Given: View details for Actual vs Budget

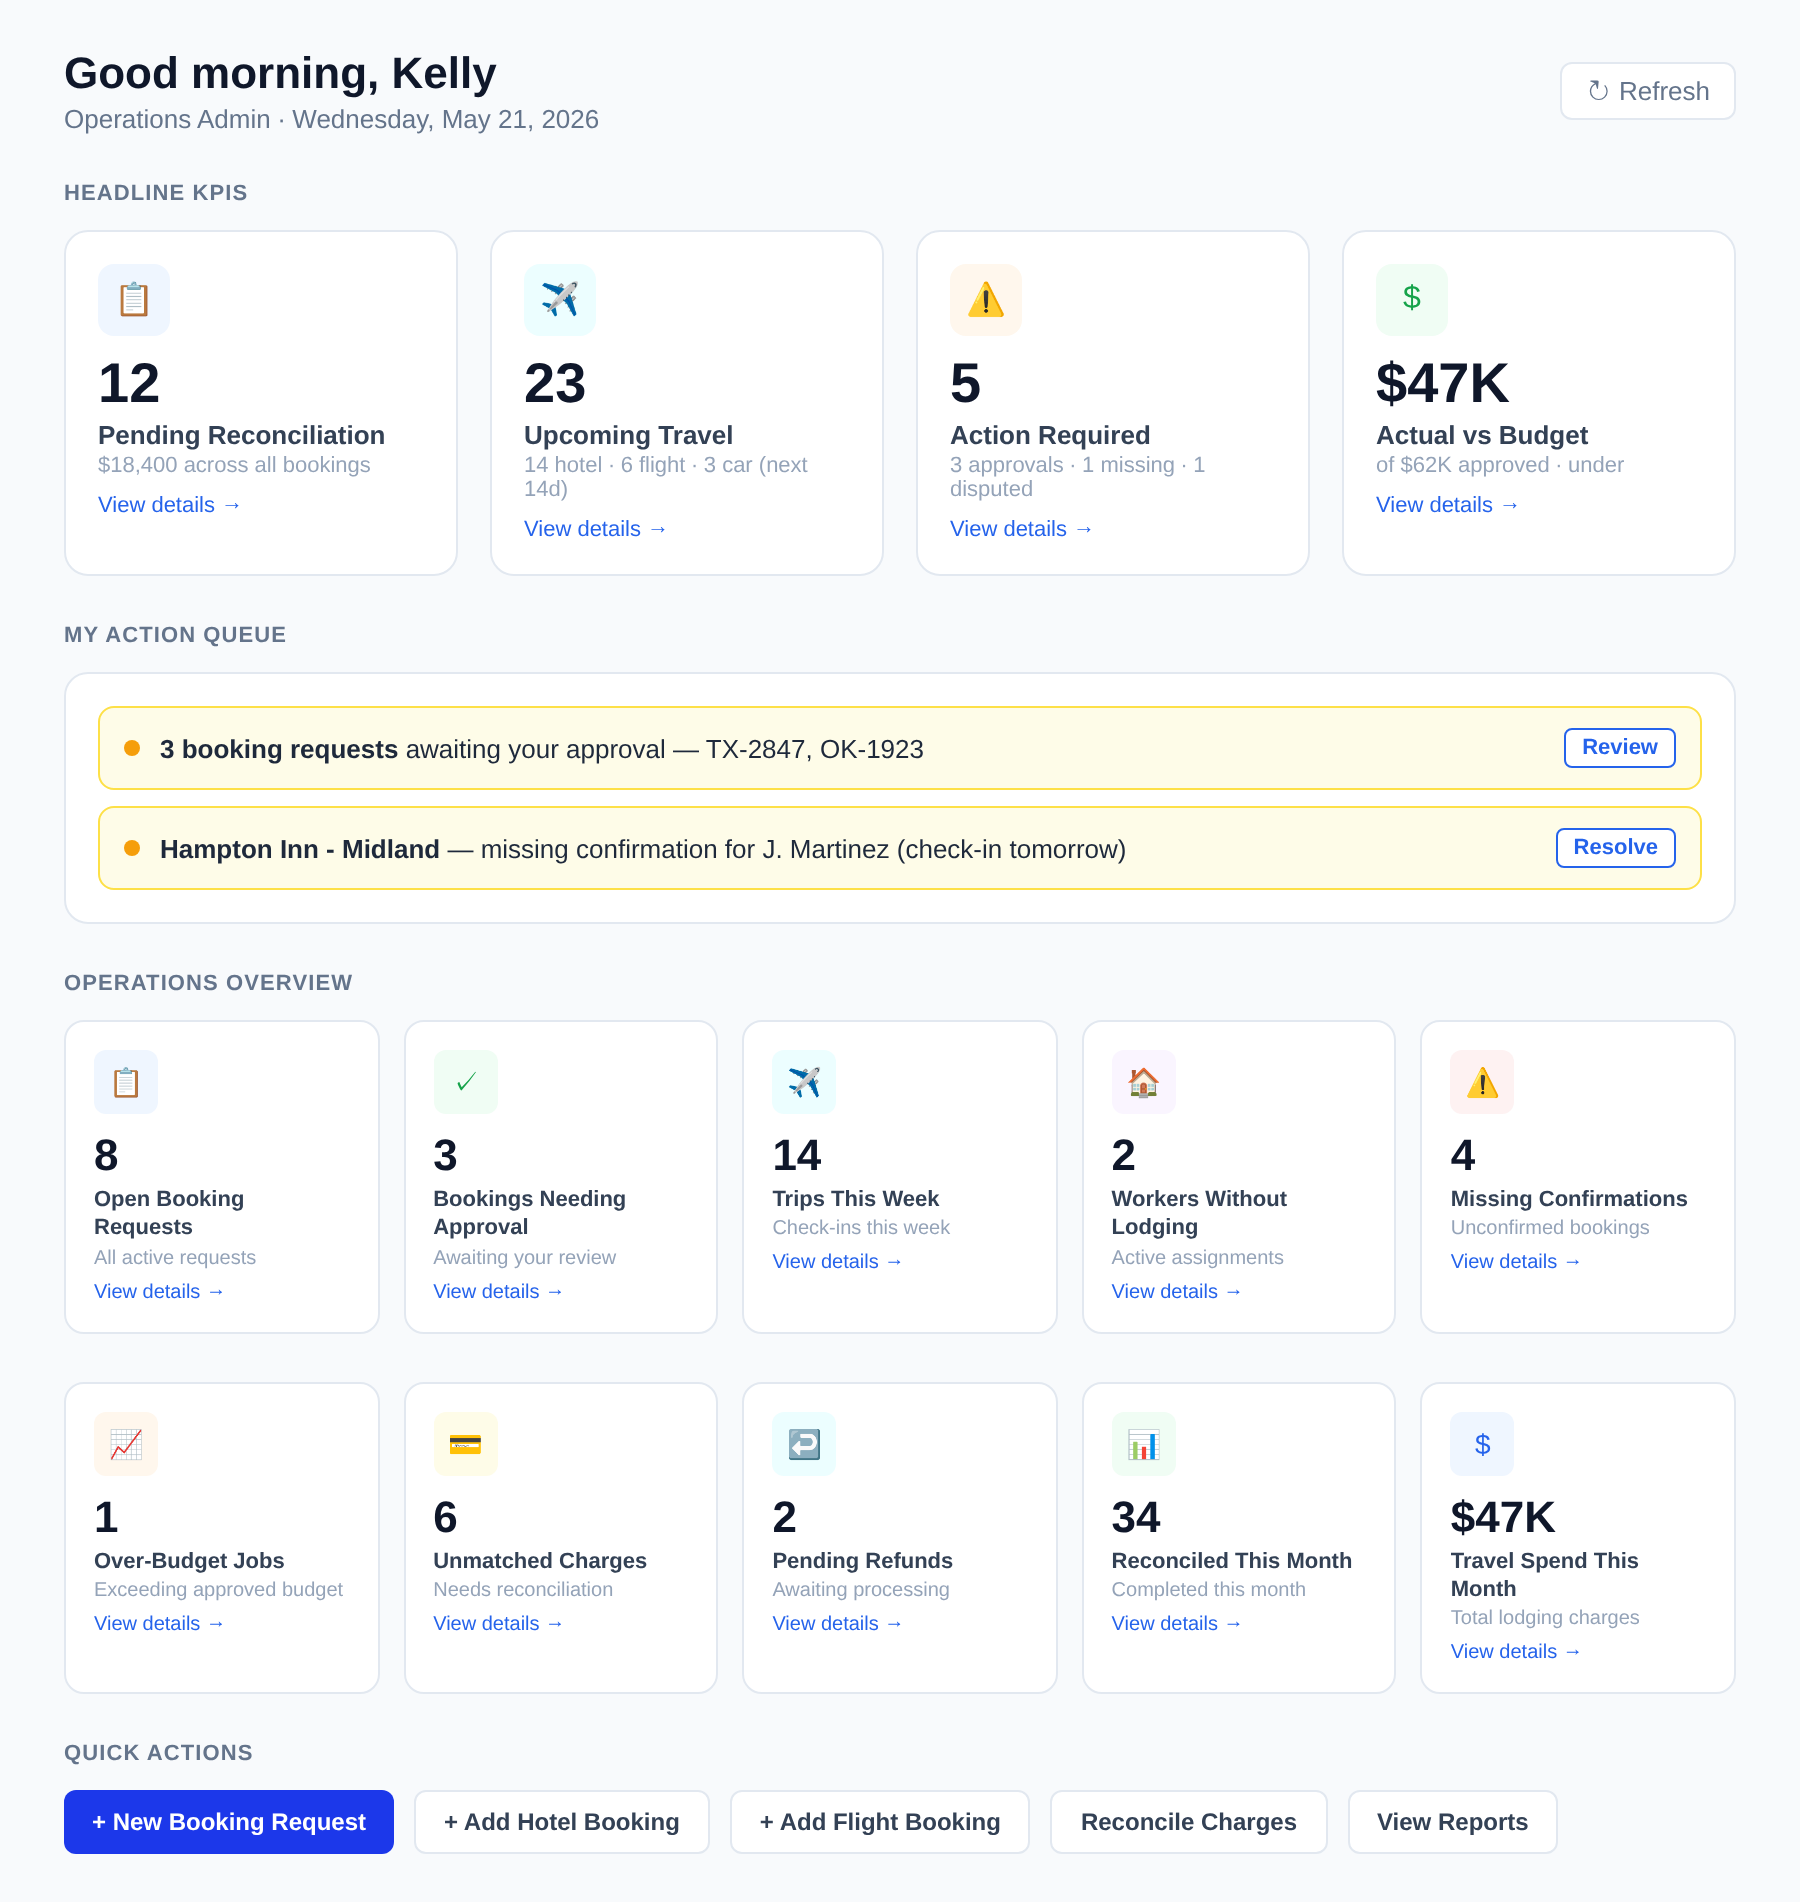Looking at the screenshot, I should 1447,505.
